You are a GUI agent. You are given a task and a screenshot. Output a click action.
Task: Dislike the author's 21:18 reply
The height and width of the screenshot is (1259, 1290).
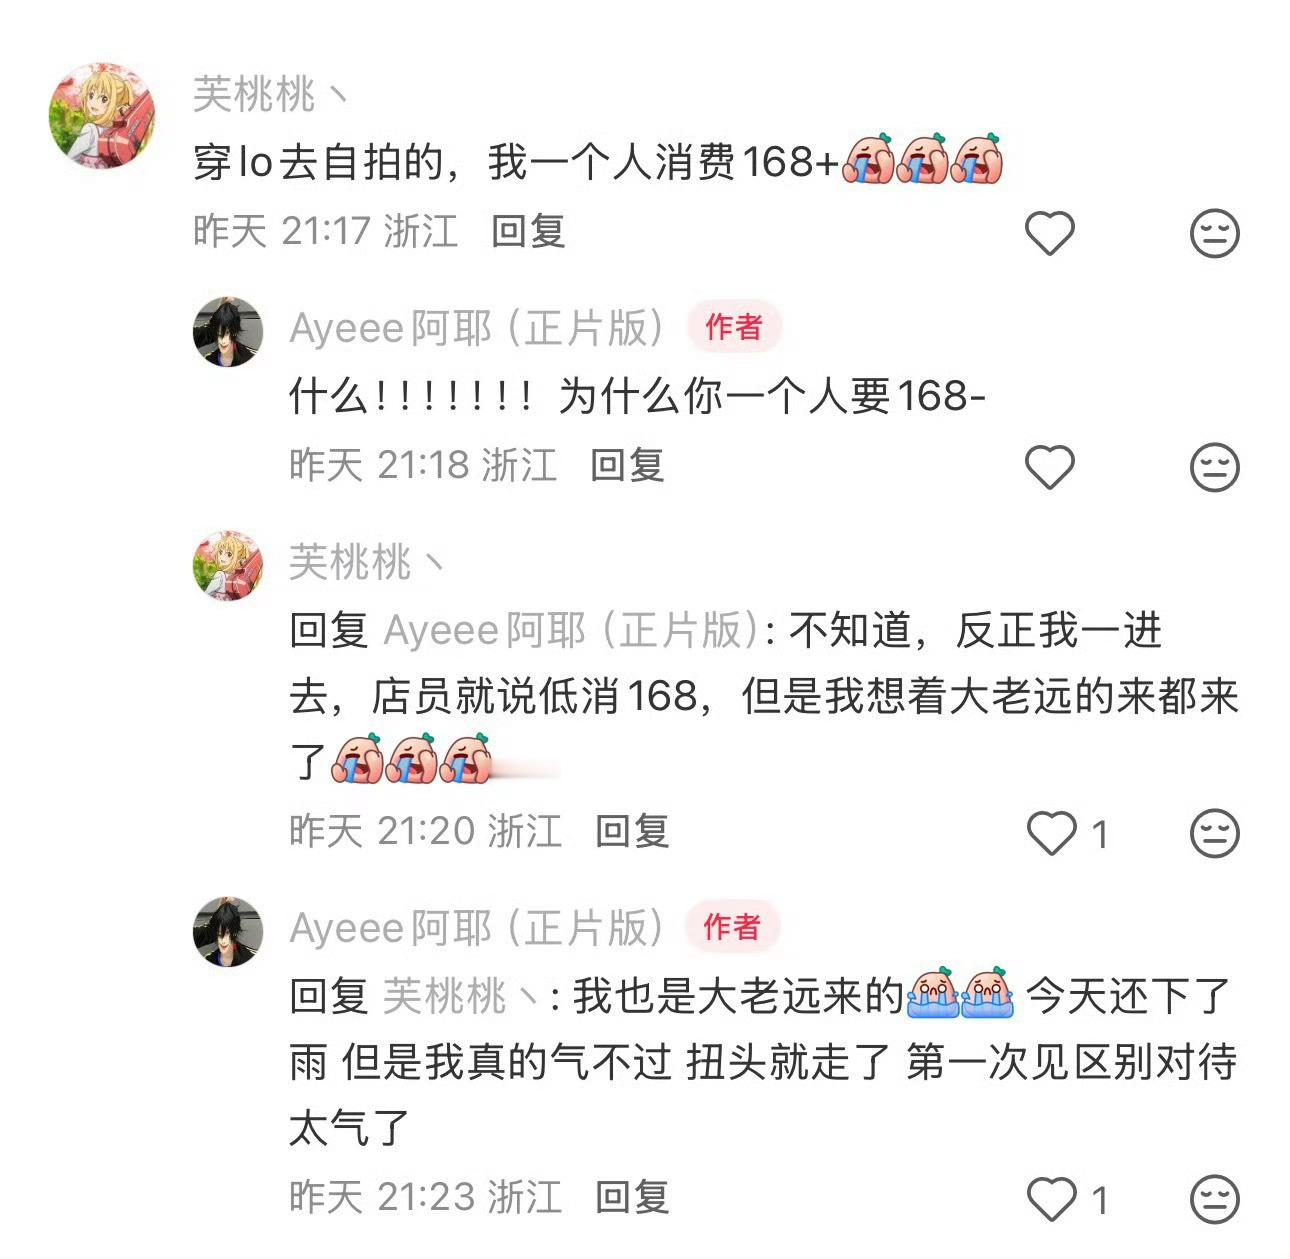pyautogui.click(x=1215, y=467)
